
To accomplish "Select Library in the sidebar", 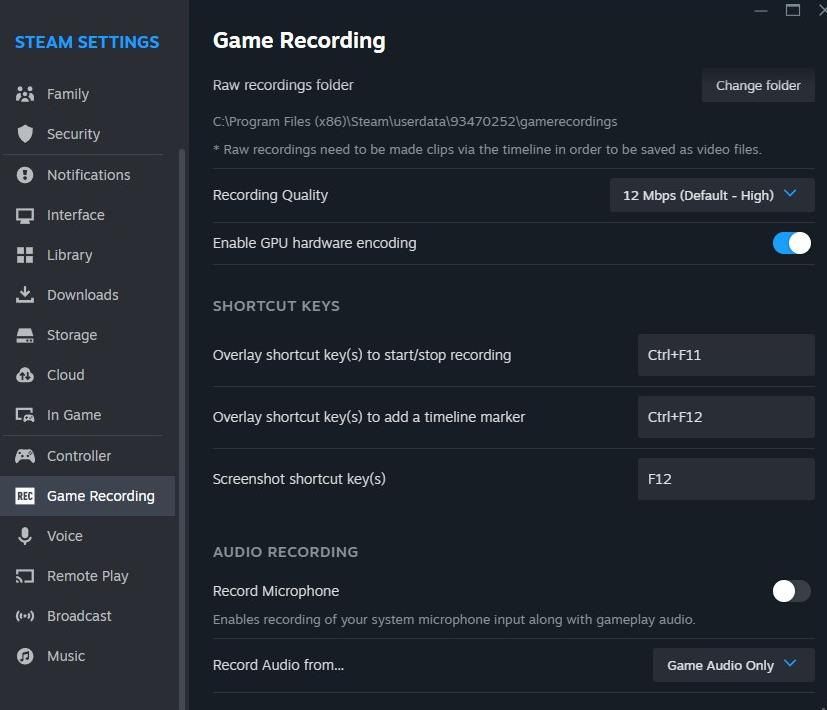I will [x=70, y=255].
